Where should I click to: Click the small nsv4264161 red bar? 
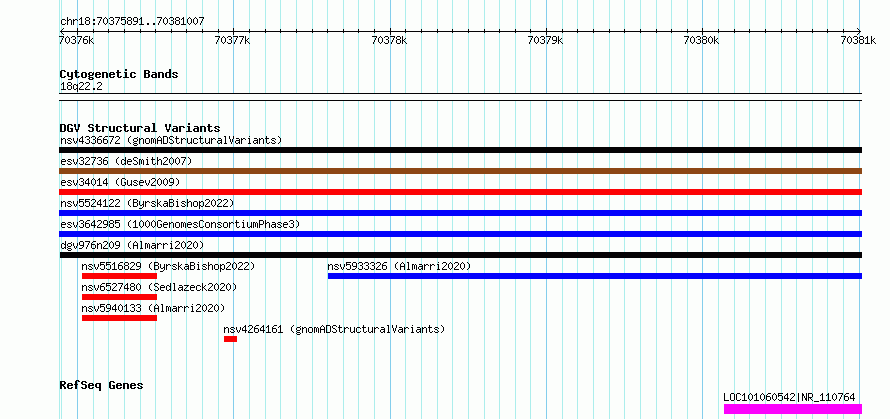click(230, 339)
